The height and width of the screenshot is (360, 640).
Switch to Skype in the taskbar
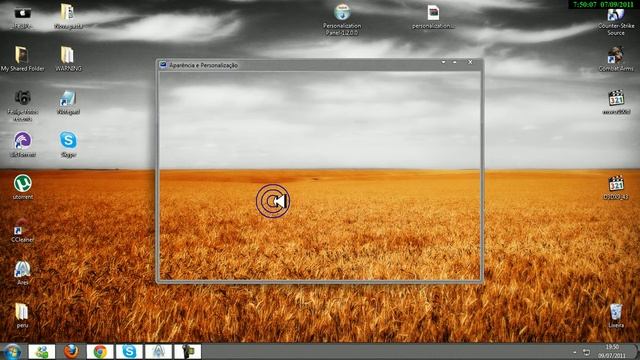click(129, 351)
